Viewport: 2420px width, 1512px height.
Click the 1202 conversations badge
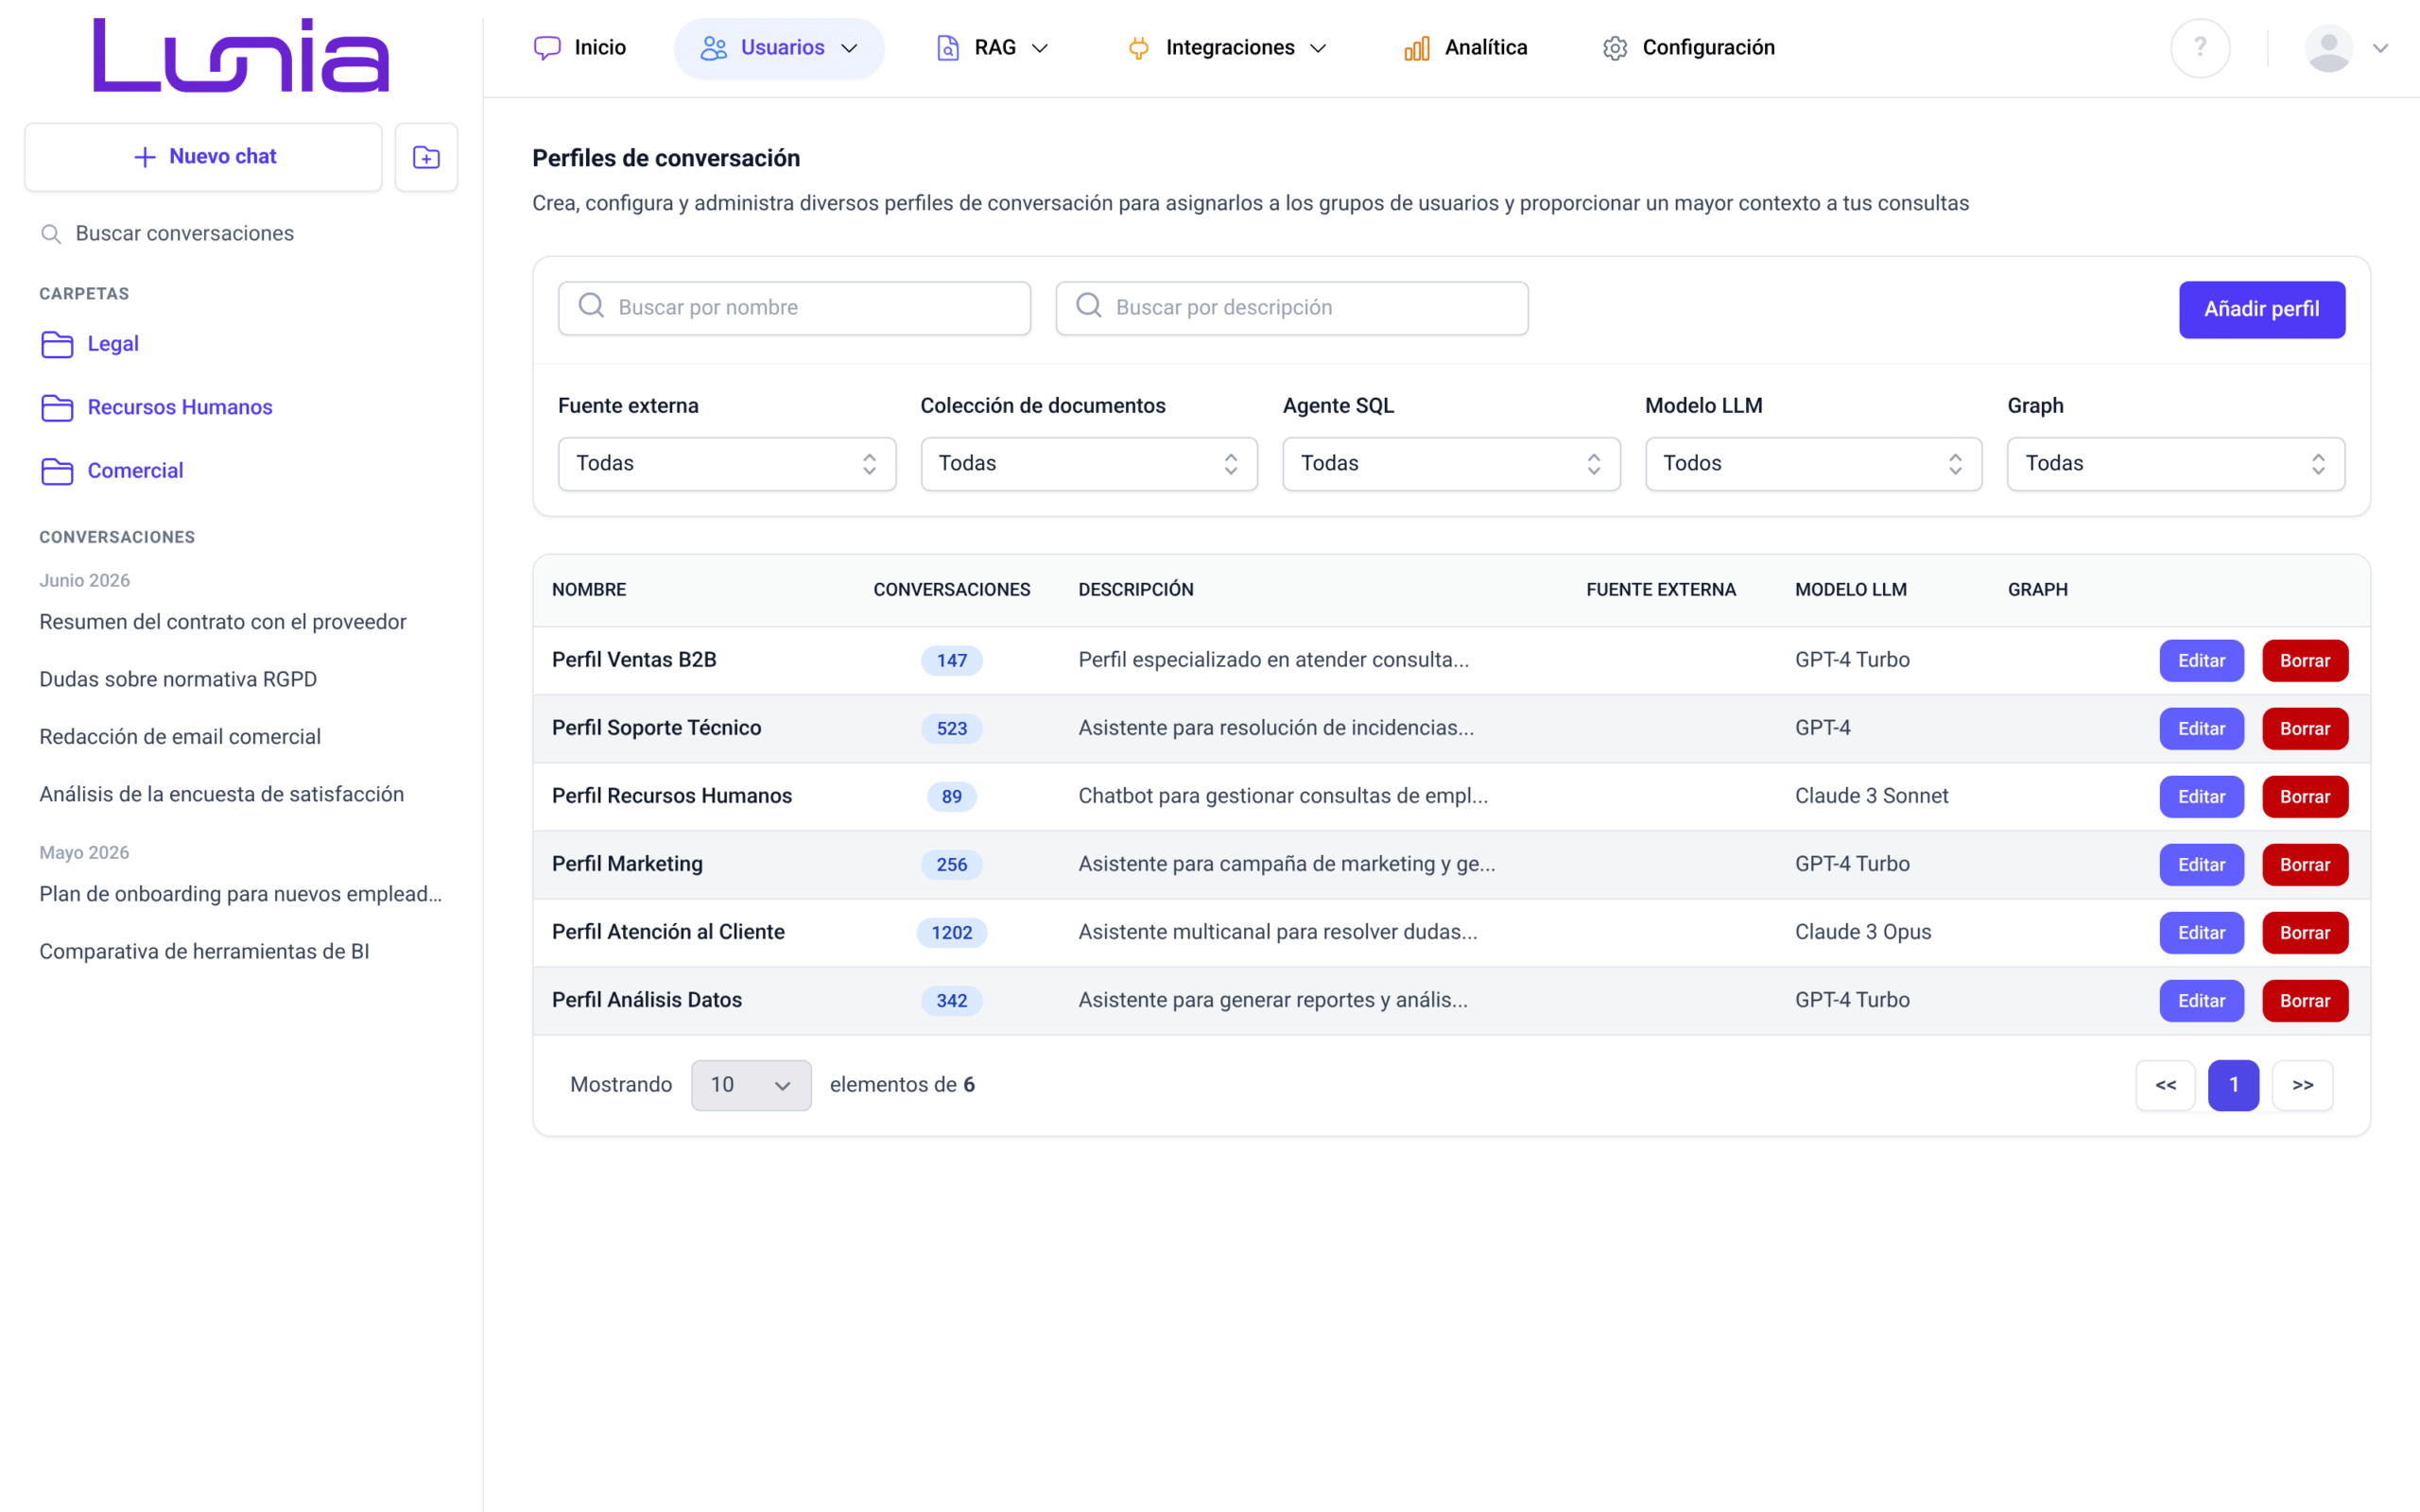[952, 933]
